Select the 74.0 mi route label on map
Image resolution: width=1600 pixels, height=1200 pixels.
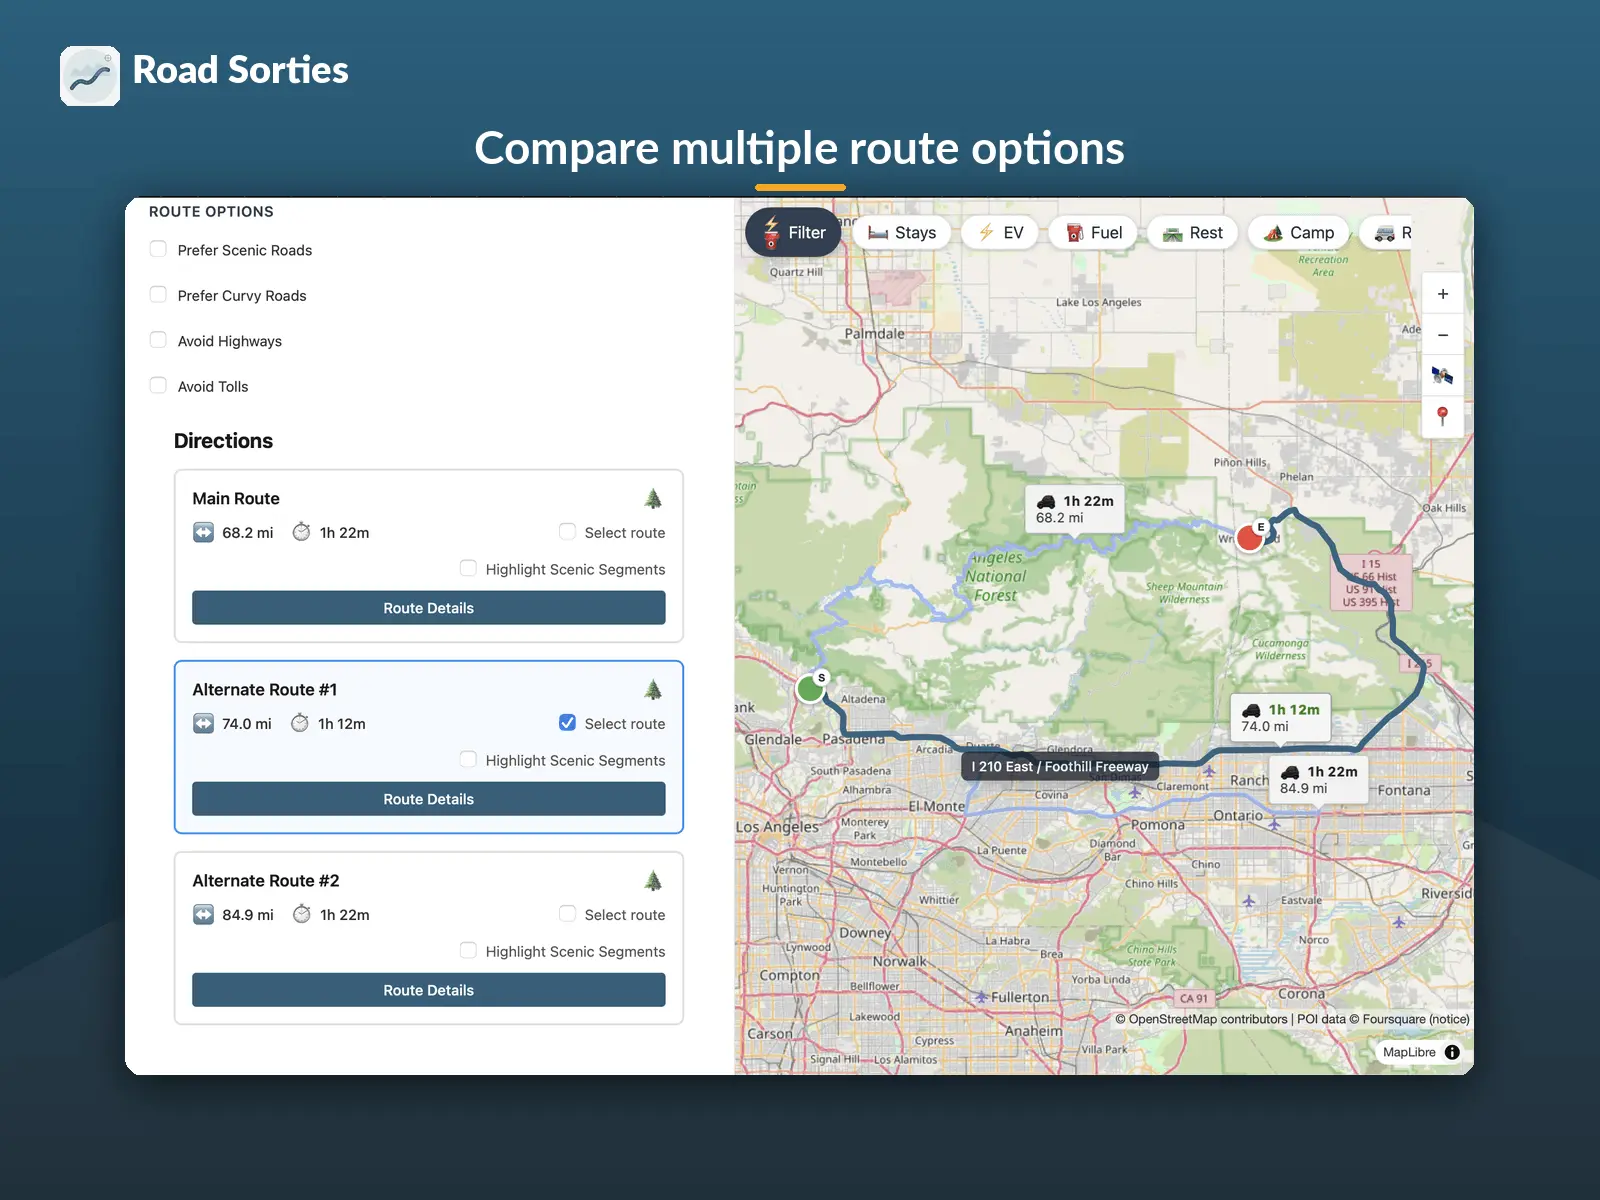(1281, 717)
